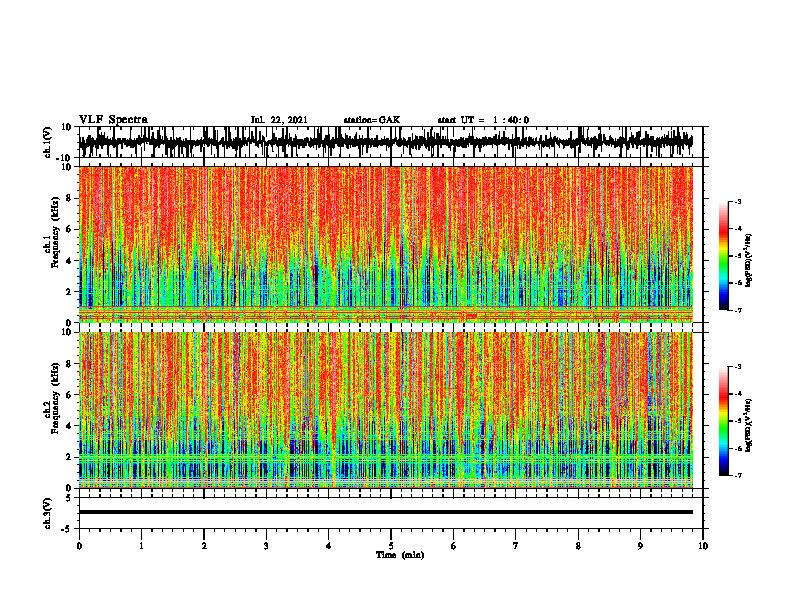Click the "-10" tick on ch.1(V) axis
Viewport: 792px width, 612px height.
point(65,158)
